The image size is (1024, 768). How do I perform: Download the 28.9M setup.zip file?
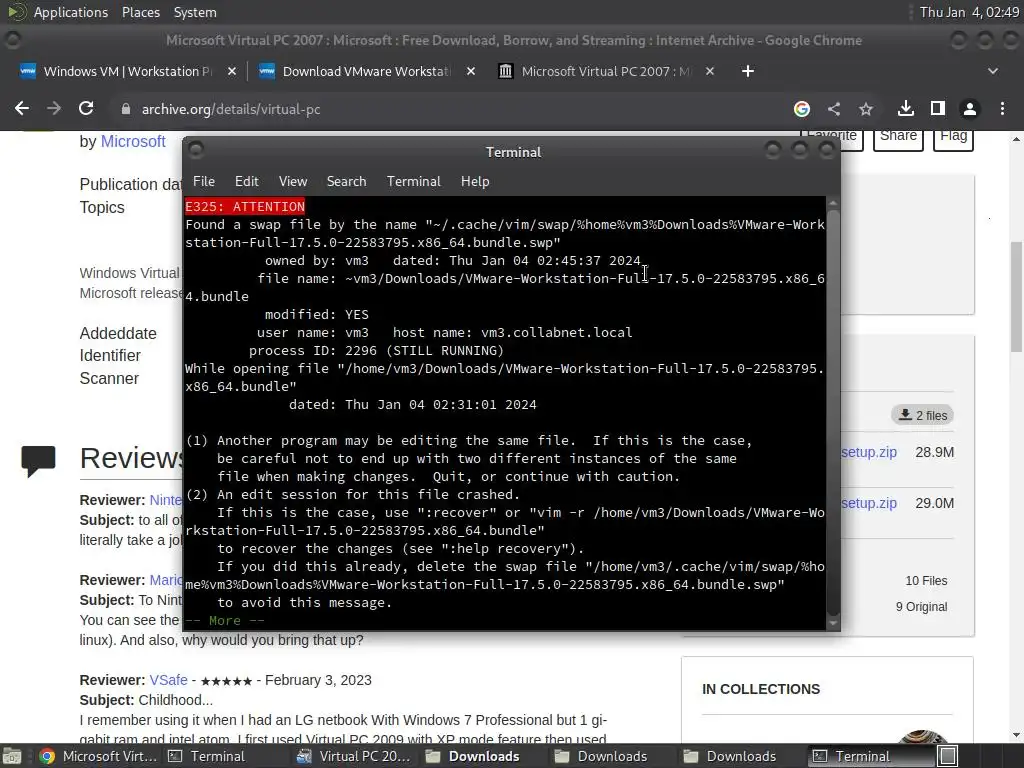tap(869, 452)
